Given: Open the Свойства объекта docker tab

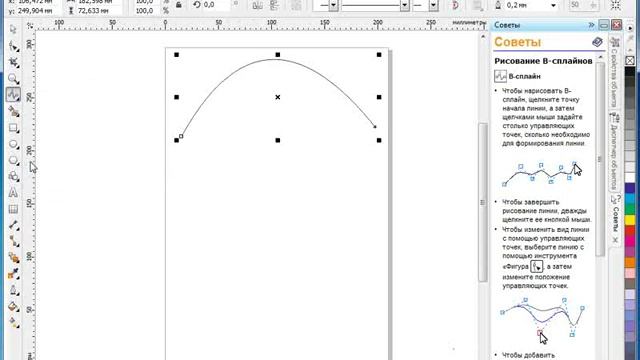Looking at the screenshot, I should coord(614,72).
